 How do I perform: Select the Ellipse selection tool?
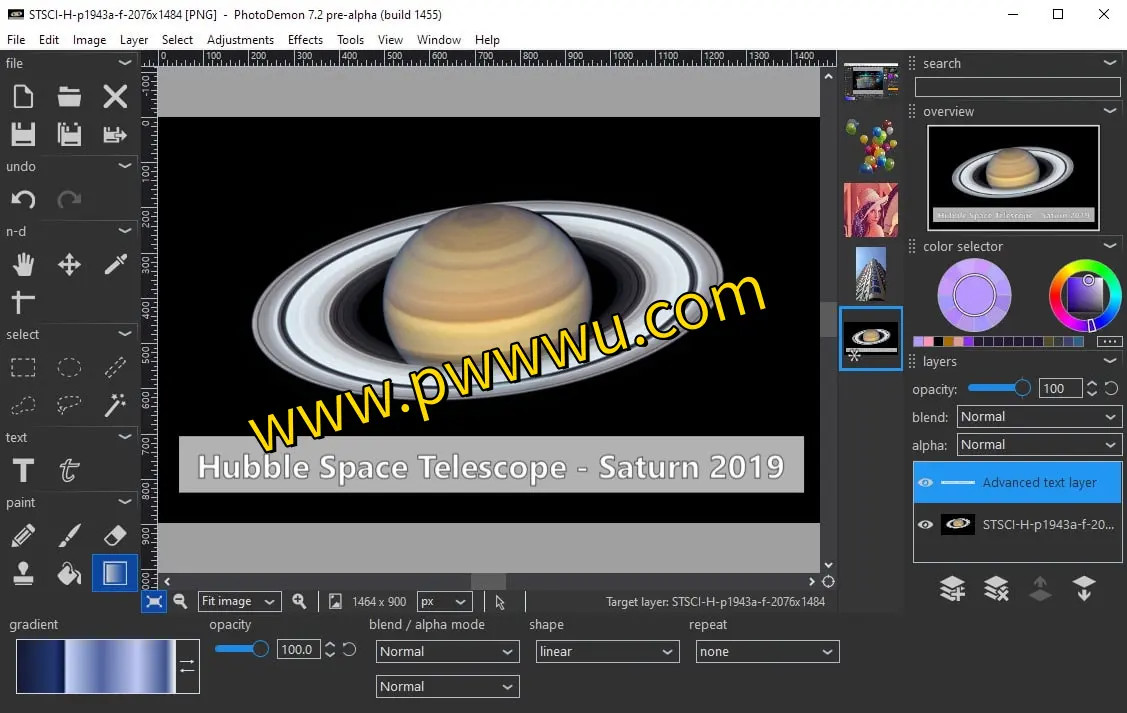pos(69,368)
